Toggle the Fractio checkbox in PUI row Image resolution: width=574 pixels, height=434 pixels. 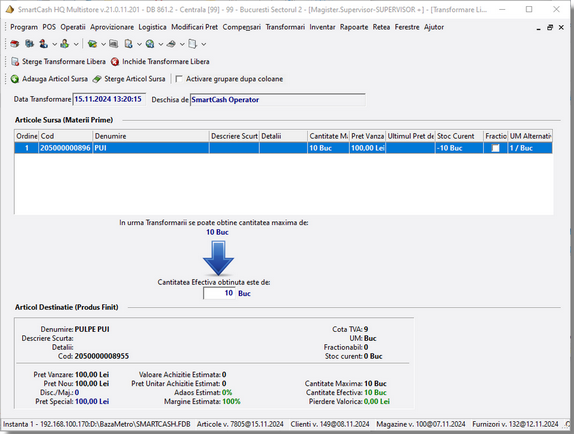coord(495,148)
